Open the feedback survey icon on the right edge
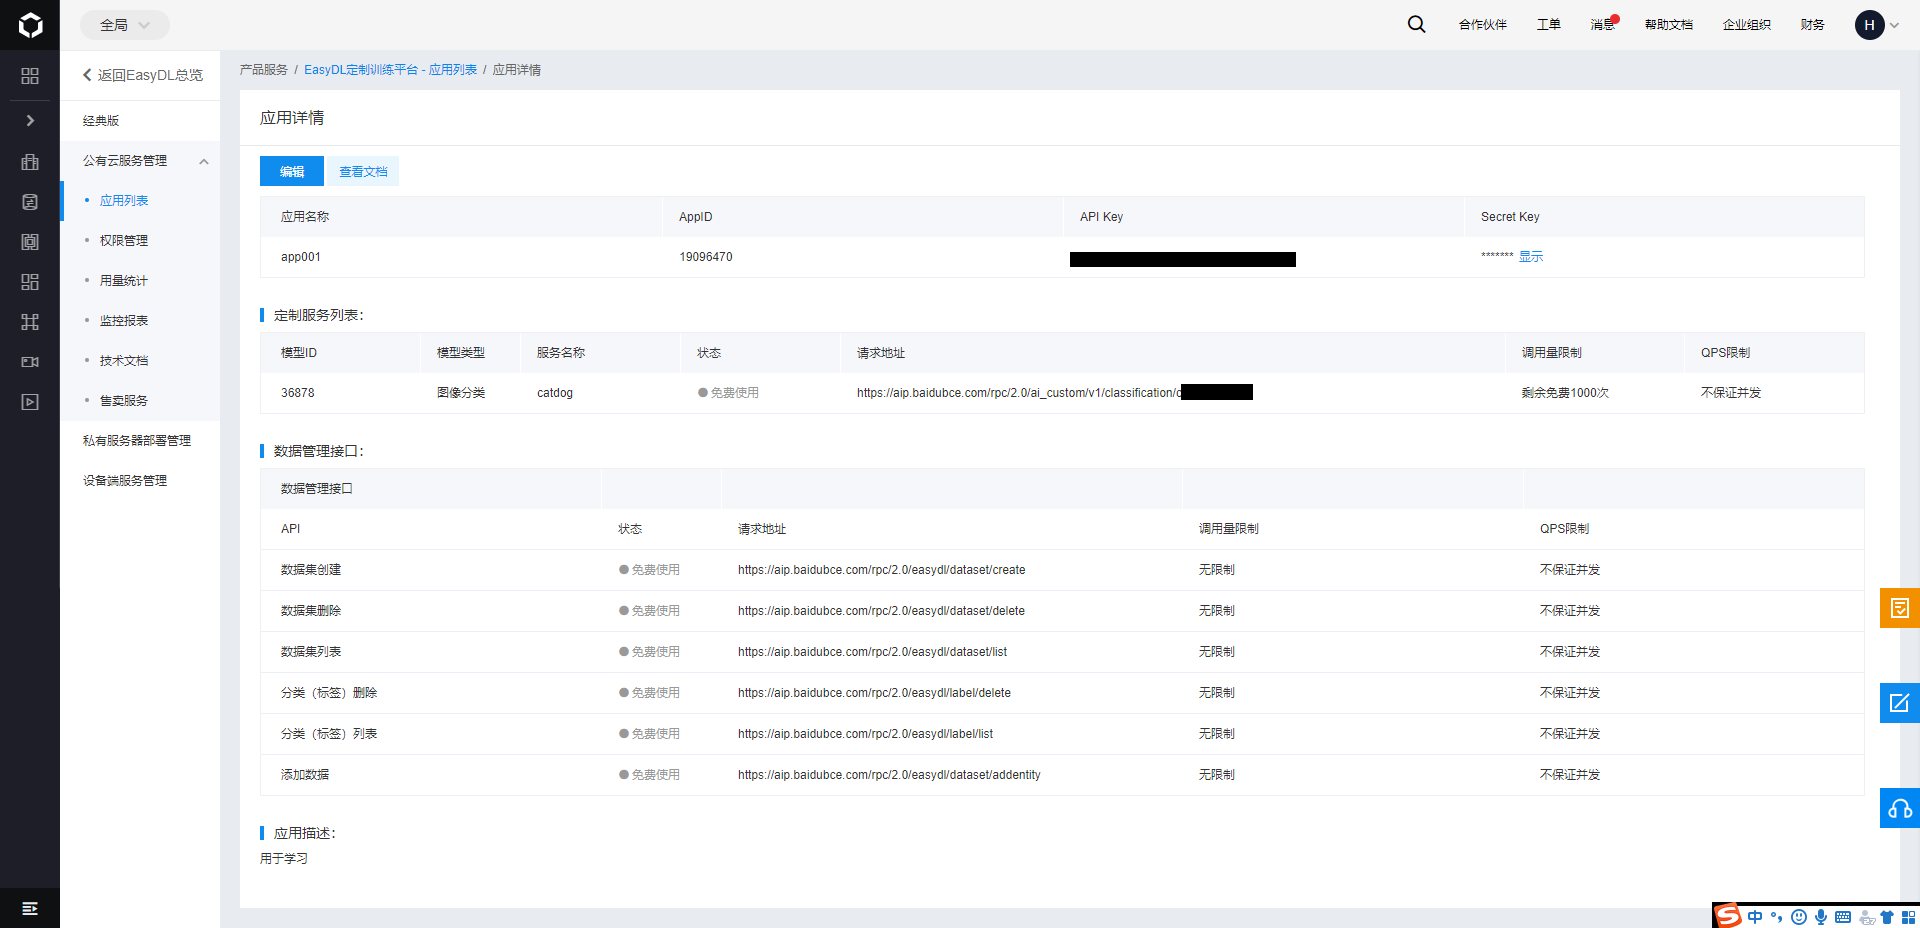The height and width of the screenshot is (928, 1920). pos(1899,607)
